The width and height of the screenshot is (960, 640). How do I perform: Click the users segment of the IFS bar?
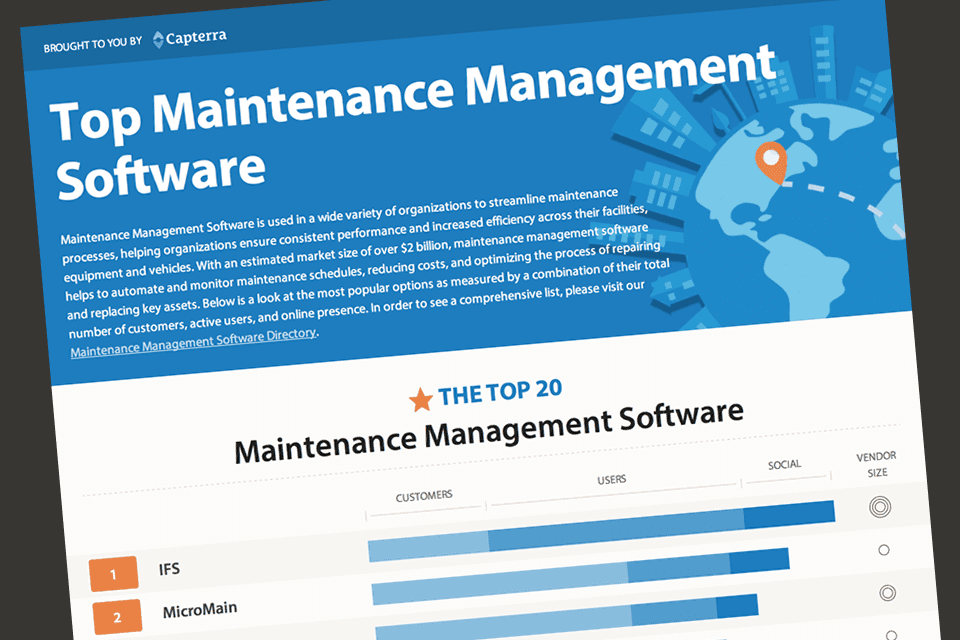pos(617,530)
